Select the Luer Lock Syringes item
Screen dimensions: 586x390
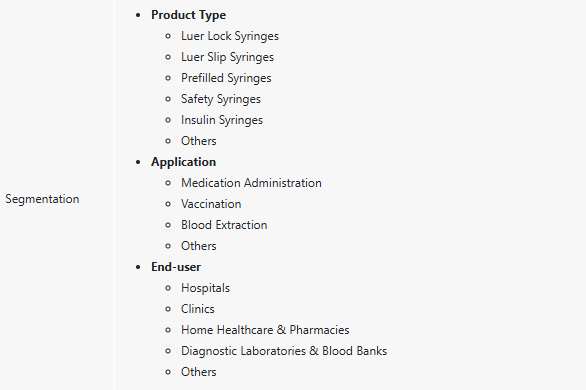[x=230, y=36]
